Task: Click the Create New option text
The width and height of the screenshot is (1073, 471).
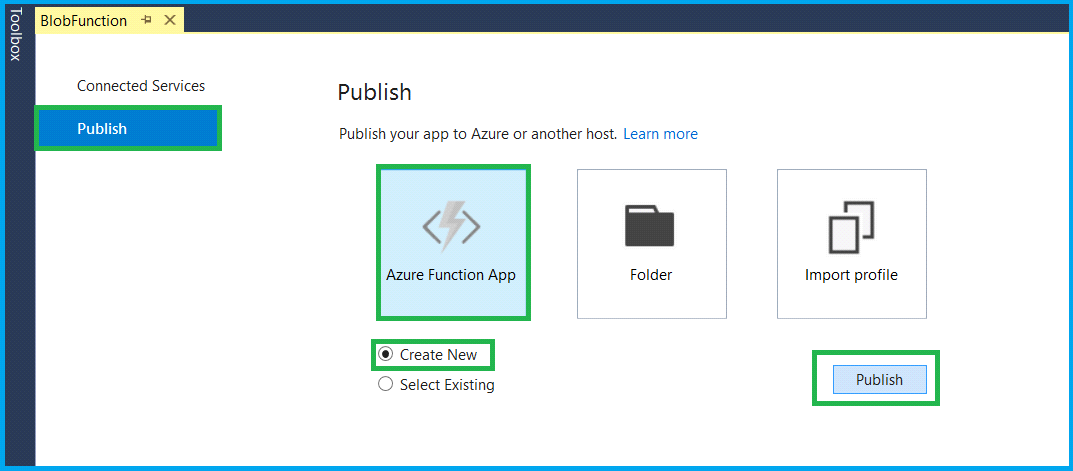Action: pyautogui.click(x=438, y=355)
